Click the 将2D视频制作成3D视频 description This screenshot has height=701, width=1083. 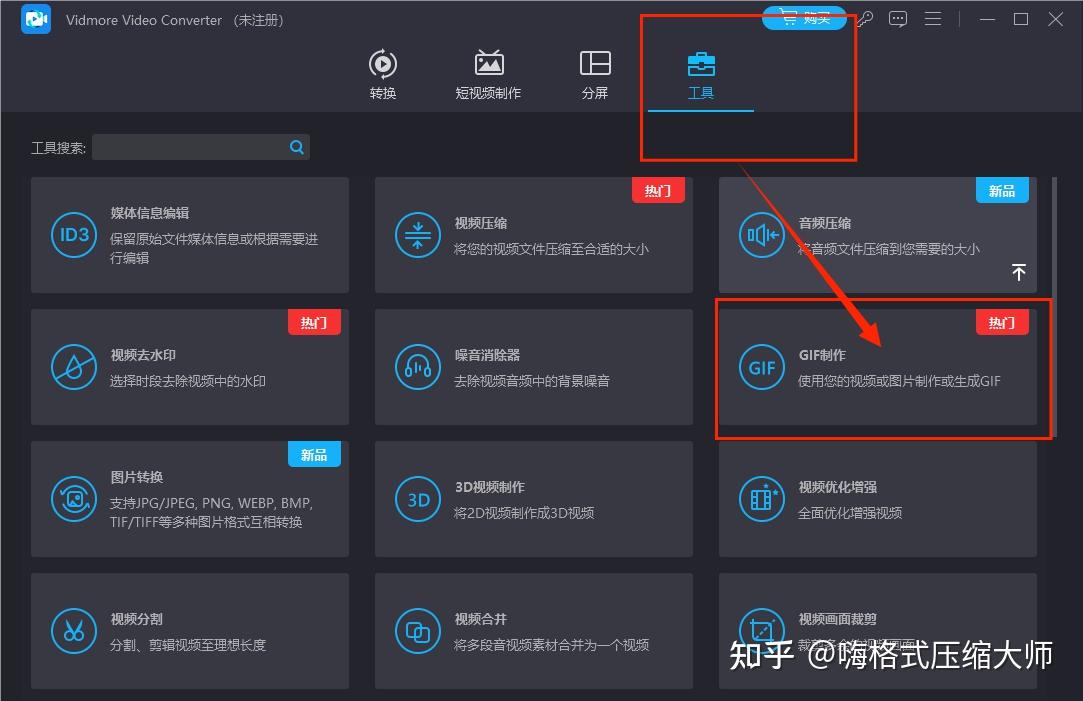(x=524, y=513)
